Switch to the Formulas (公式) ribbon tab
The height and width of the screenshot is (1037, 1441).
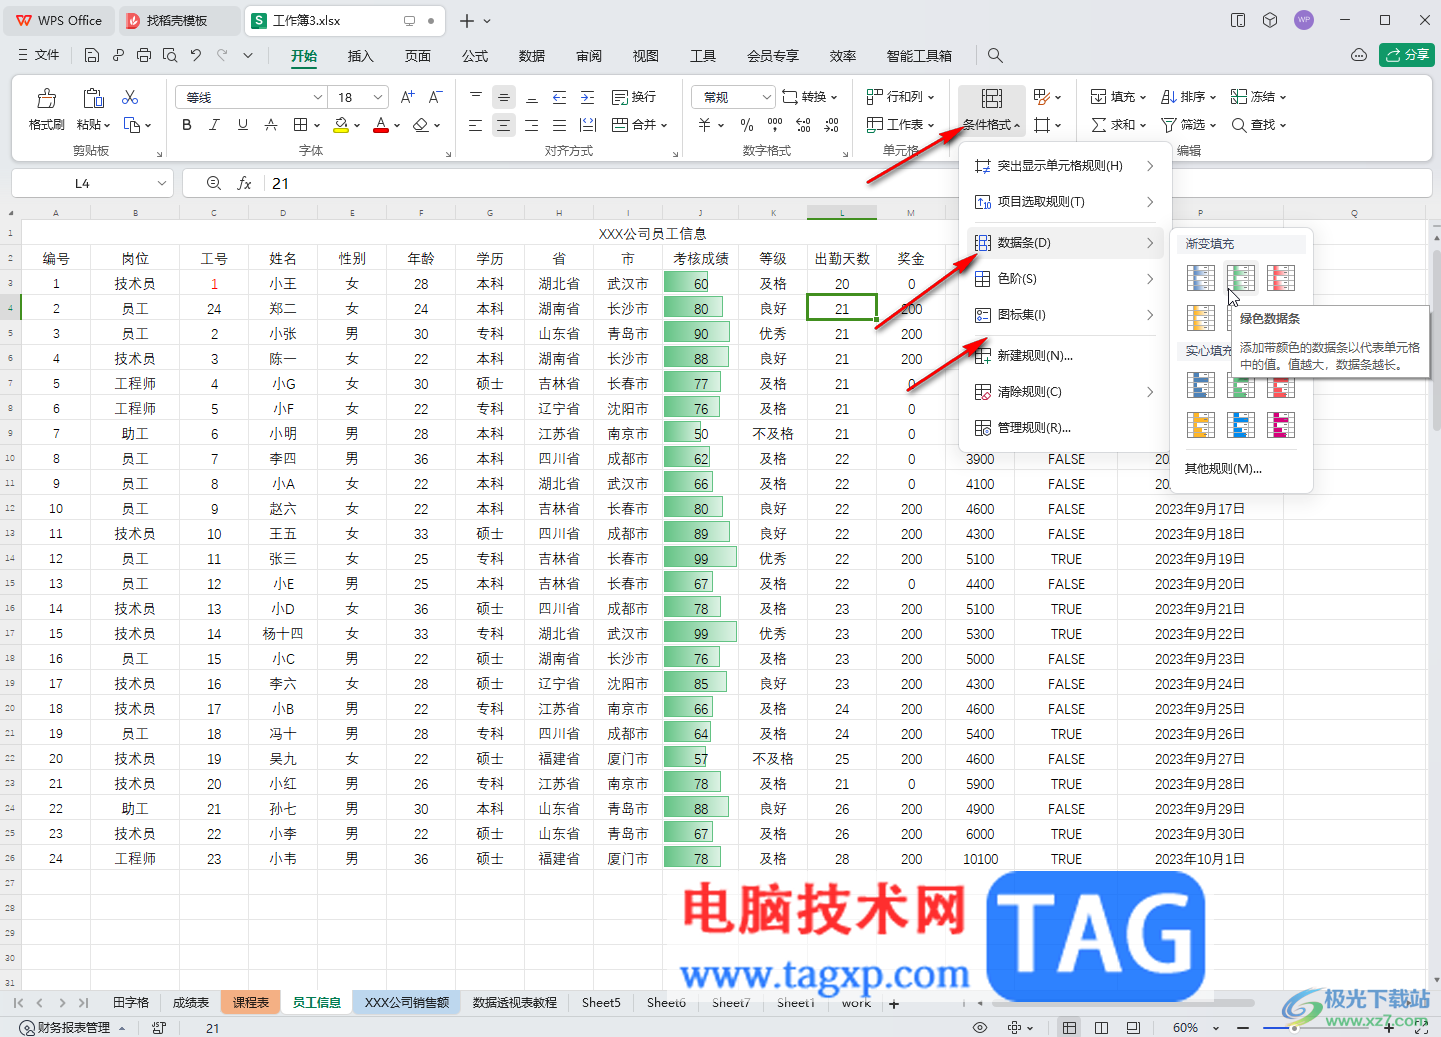click(475, 56)
